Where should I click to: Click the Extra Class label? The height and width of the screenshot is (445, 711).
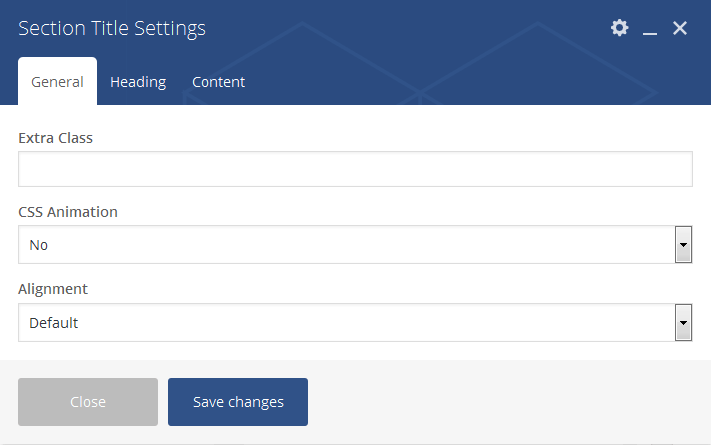[55, 138]
